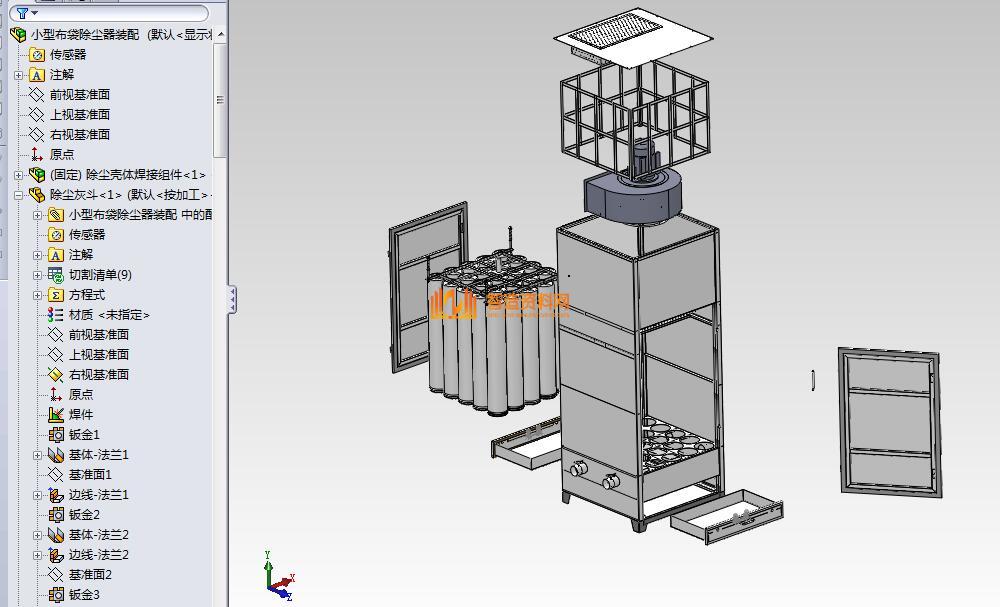The height and width of the screenshot is (607, 1000).
Task: Click the 基体-法兰1 base flange icon
Action: pos(56,454)
